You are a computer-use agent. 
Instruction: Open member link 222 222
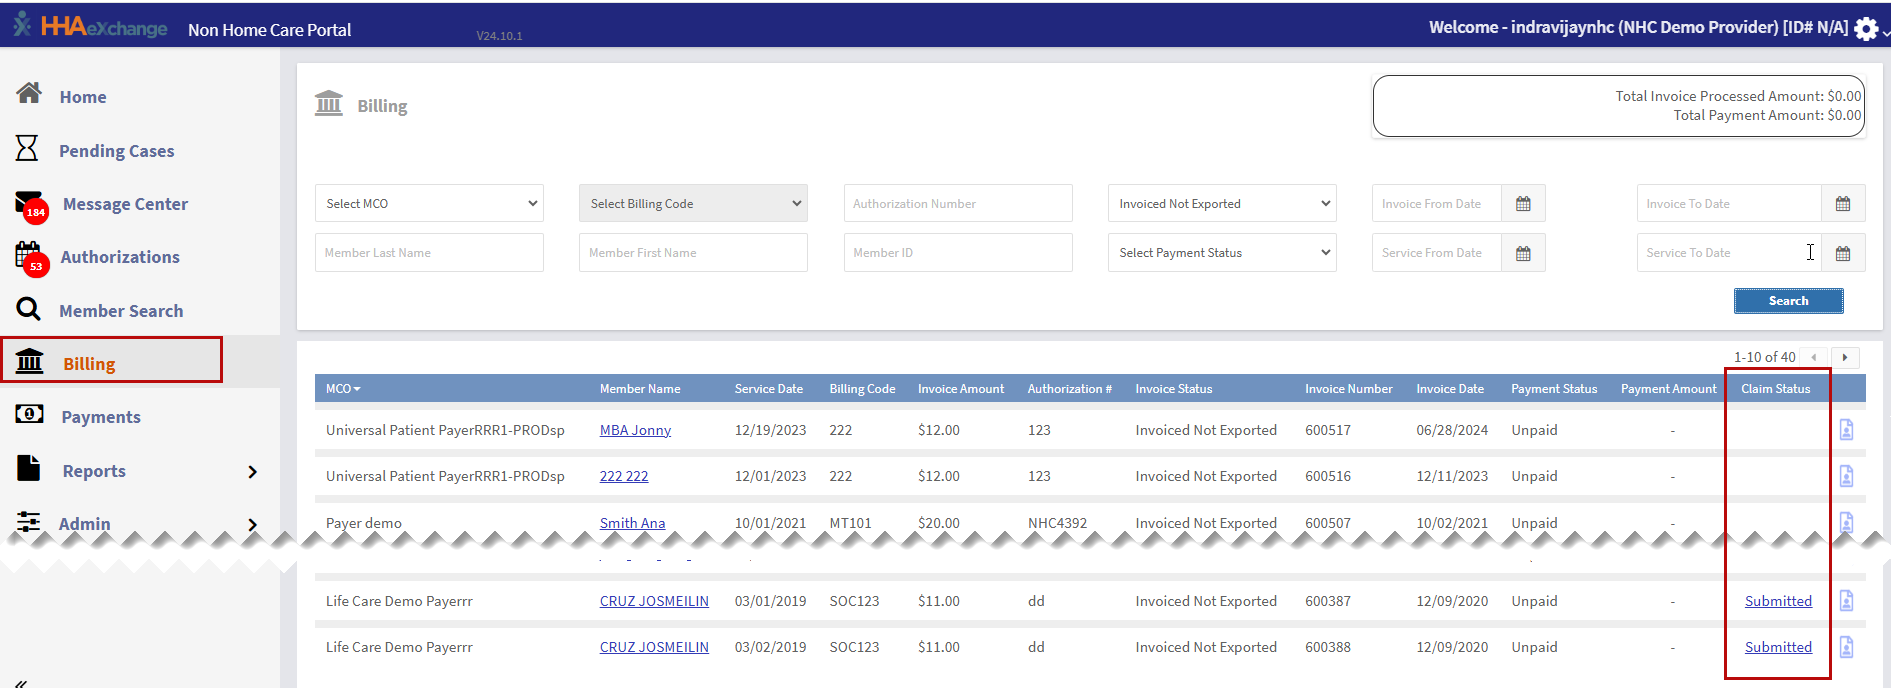pos(624,476)
